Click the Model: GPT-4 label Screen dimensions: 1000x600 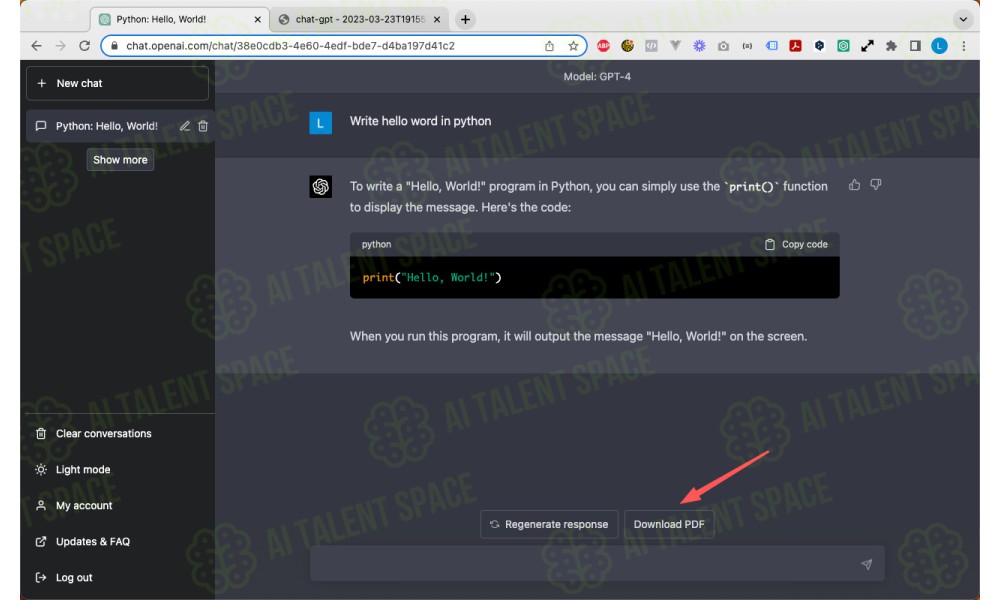coord(597,77)
